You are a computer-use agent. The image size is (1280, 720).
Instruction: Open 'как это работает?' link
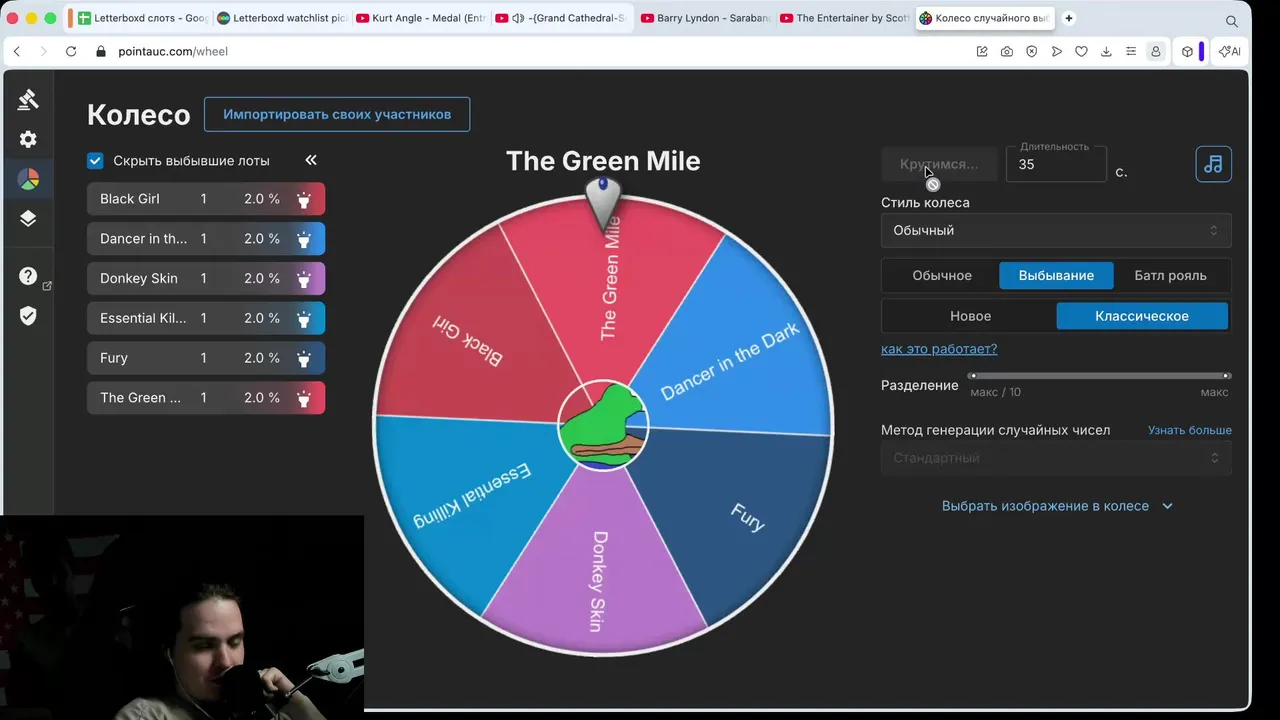click(x=939, y=349)
